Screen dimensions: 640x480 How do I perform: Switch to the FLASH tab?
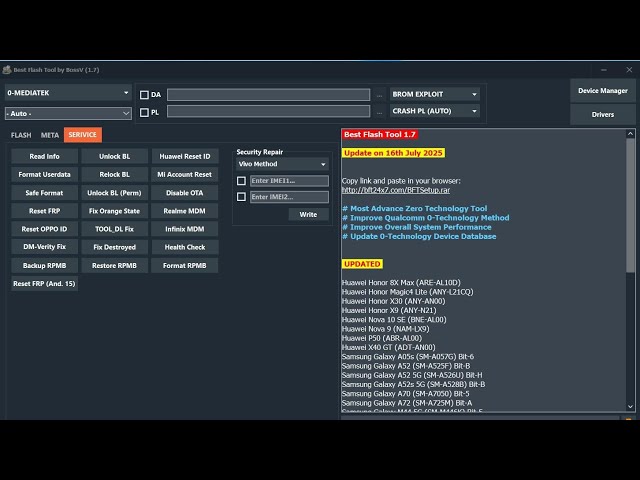coord(21,135)
